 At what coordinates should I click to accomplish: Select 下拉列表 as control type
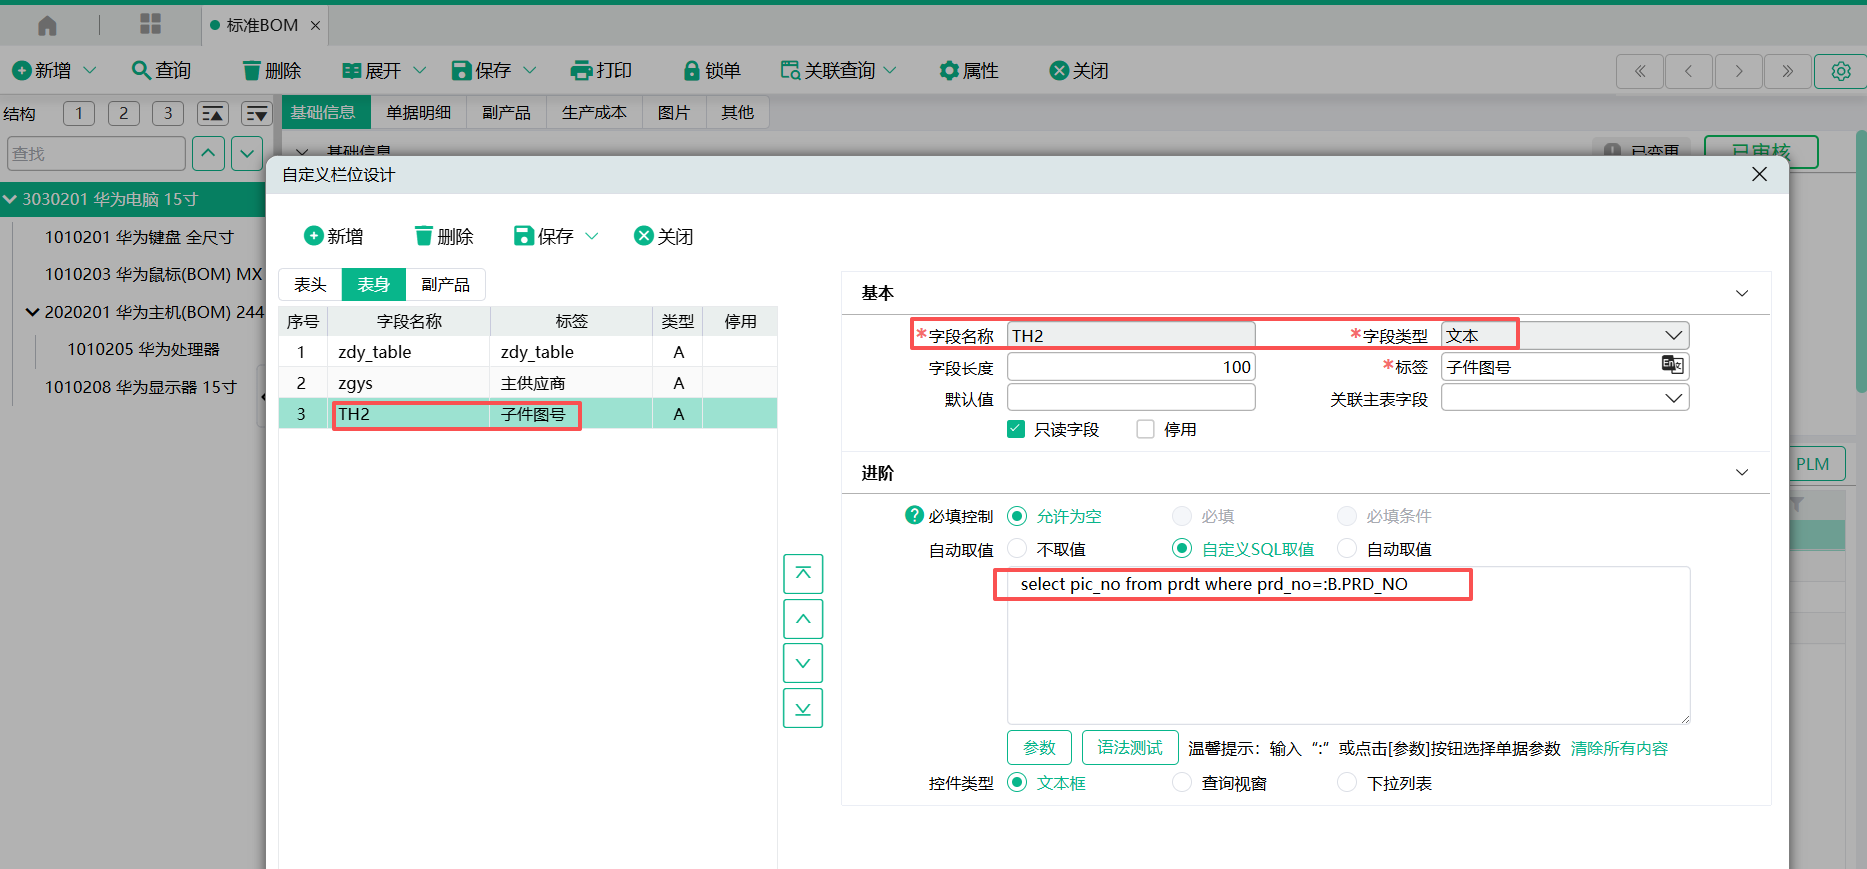point(1347,783)
